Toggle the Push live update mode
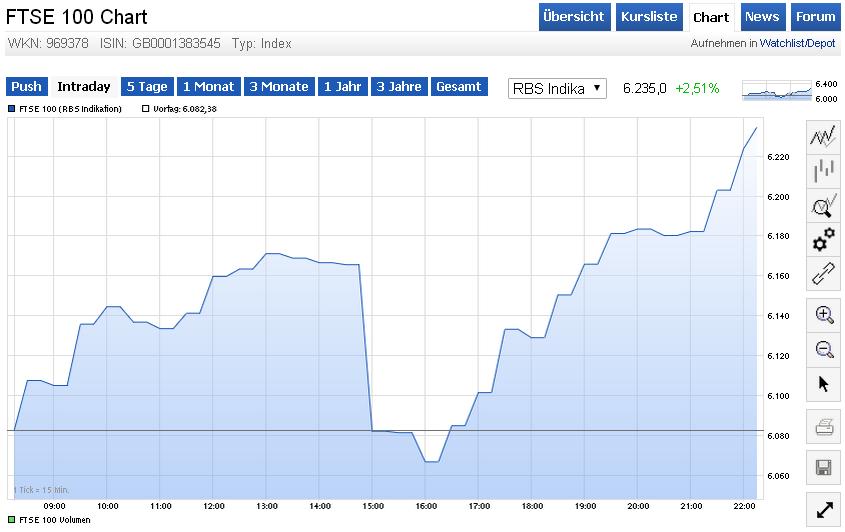This screenshot has width=845, height=532. 26,87
